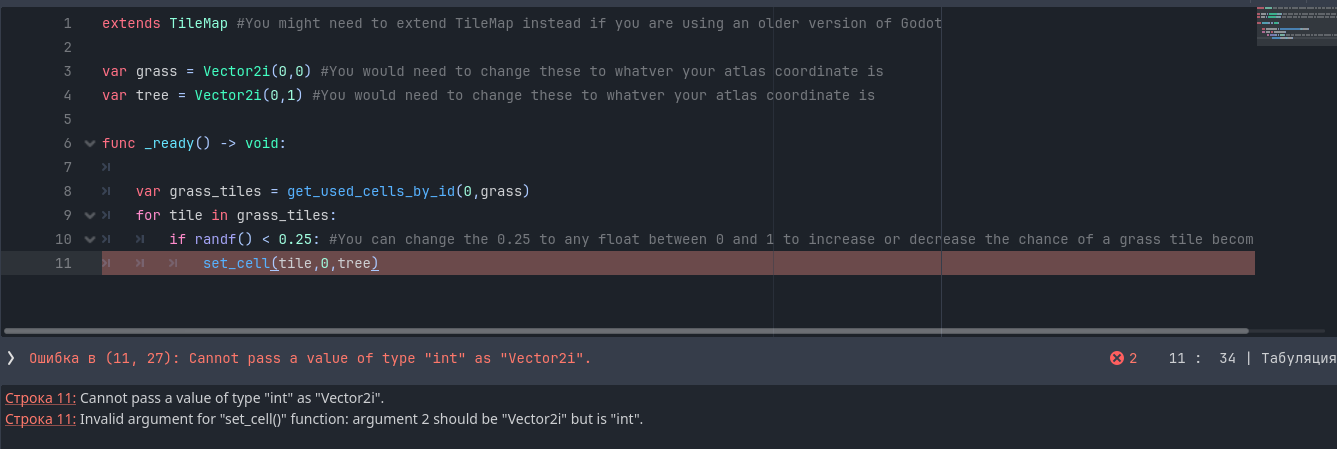Place cursor on set_cell call
1337x449 pixels.
point(236,263)
